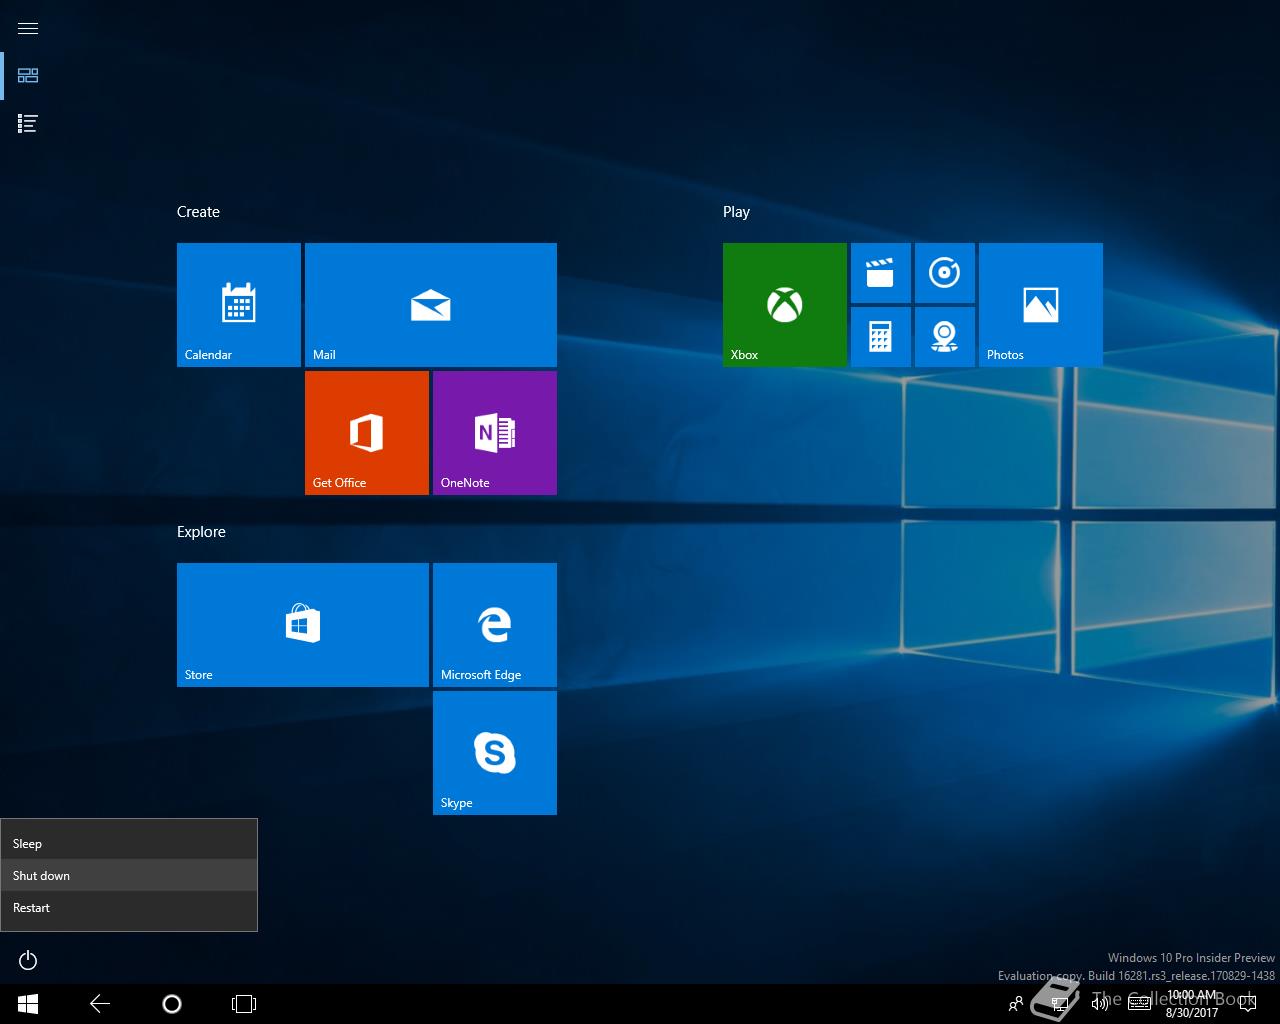Open Task View from the taskbar
Image resolution: width=1280 pixels, height=1024 pixels.
(x=244, y=1004)
